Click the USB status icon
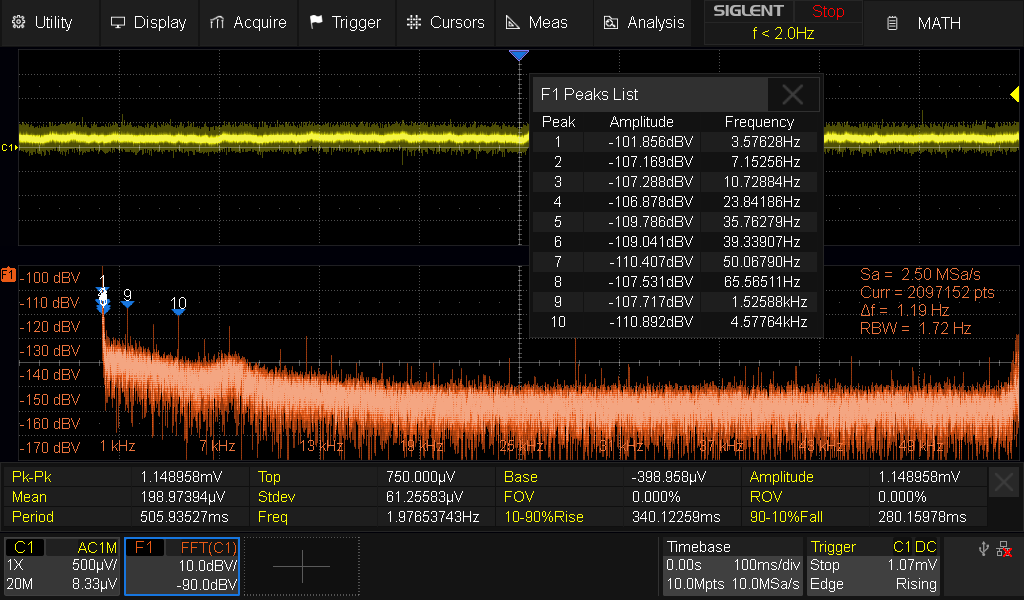1024x600 pixels. coord(985,549)
